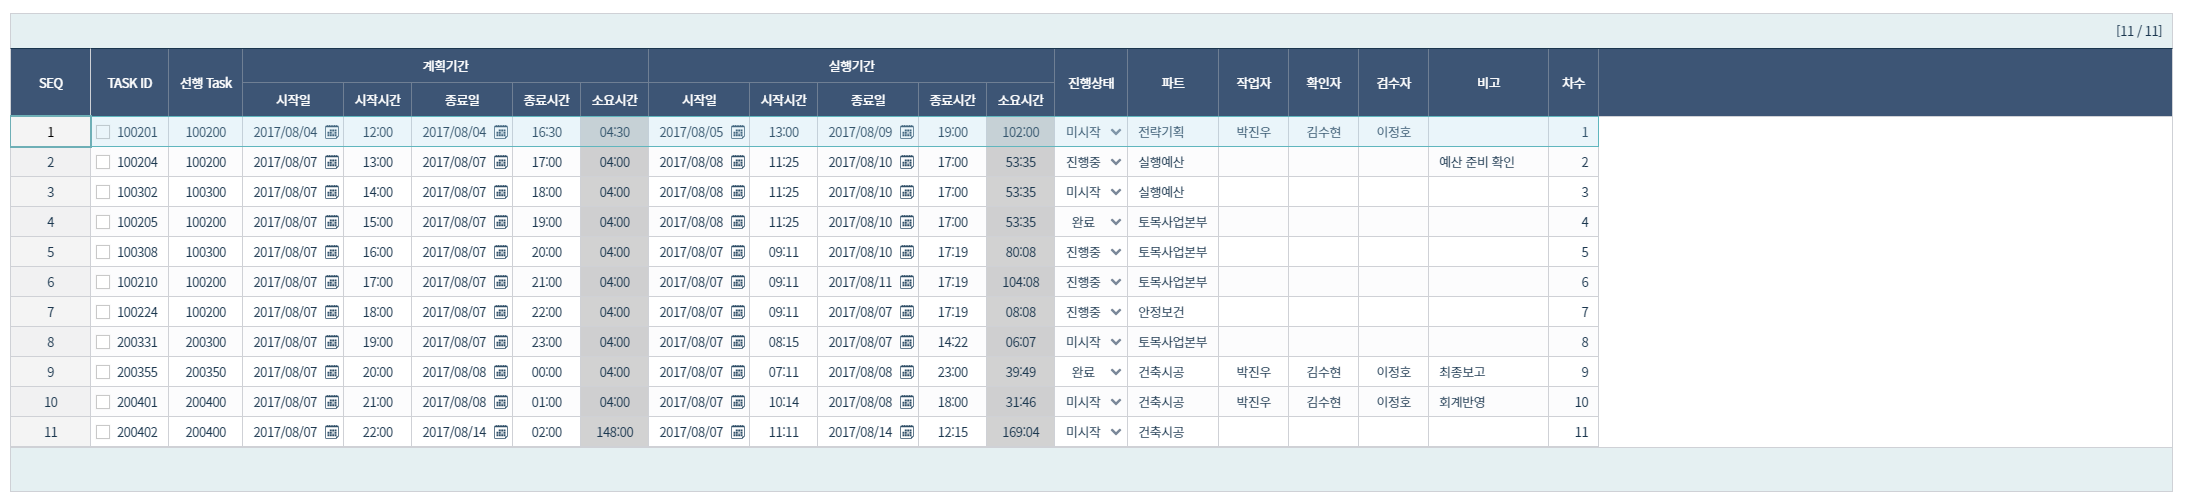Click the TASK ID column header
Screen dimensions: 2187x504
[x=130, y=83]
